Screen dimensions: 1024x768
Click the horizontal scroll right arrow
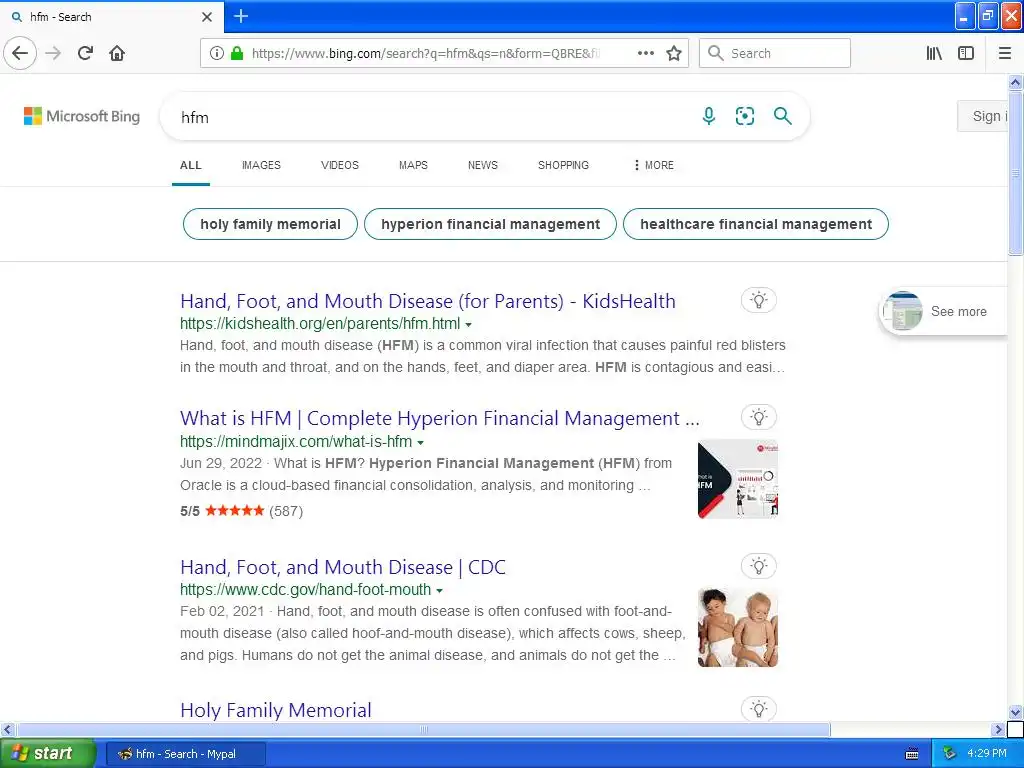click(998, 729)
